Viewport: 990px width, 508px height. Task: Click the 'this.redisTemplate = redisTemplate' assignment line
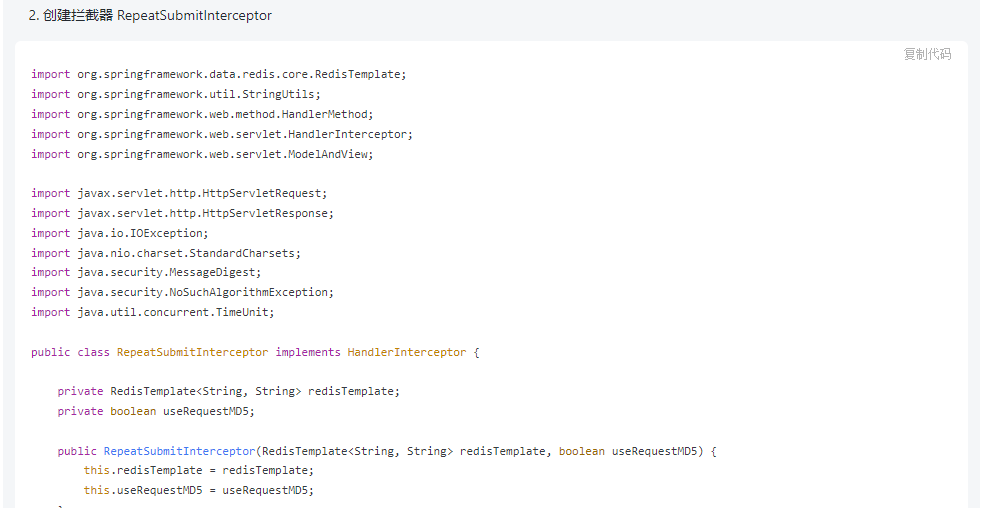[x=198, y=470]
